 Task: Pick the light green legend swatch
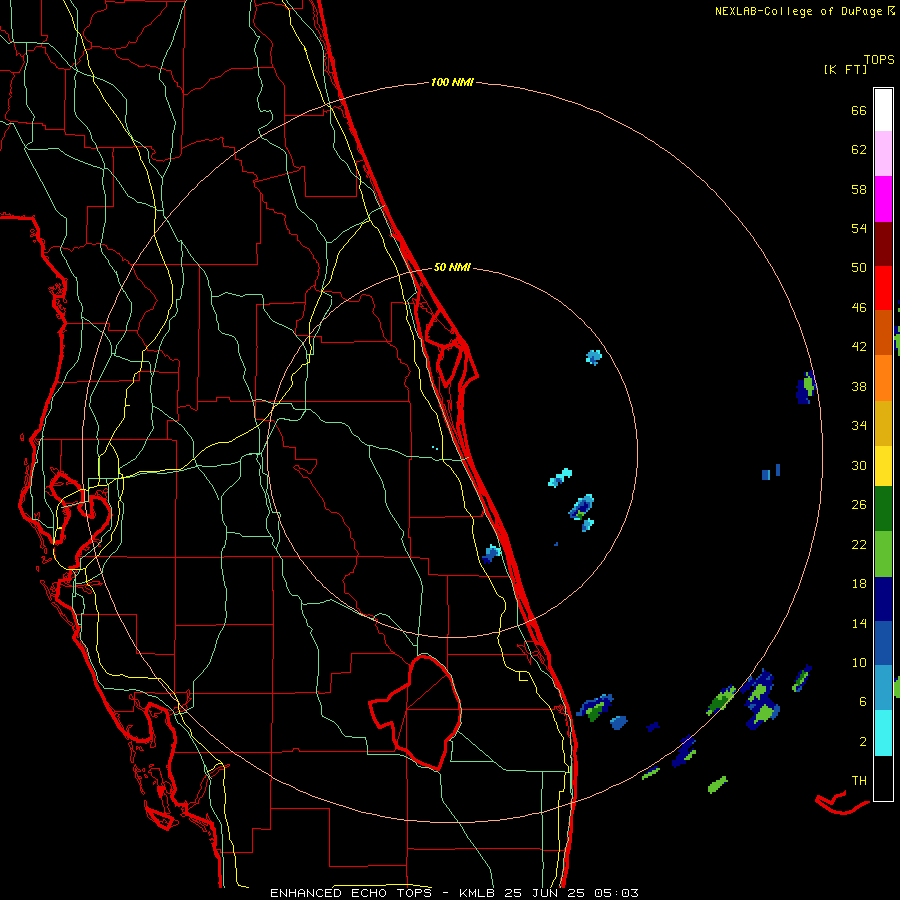(883, 554)
